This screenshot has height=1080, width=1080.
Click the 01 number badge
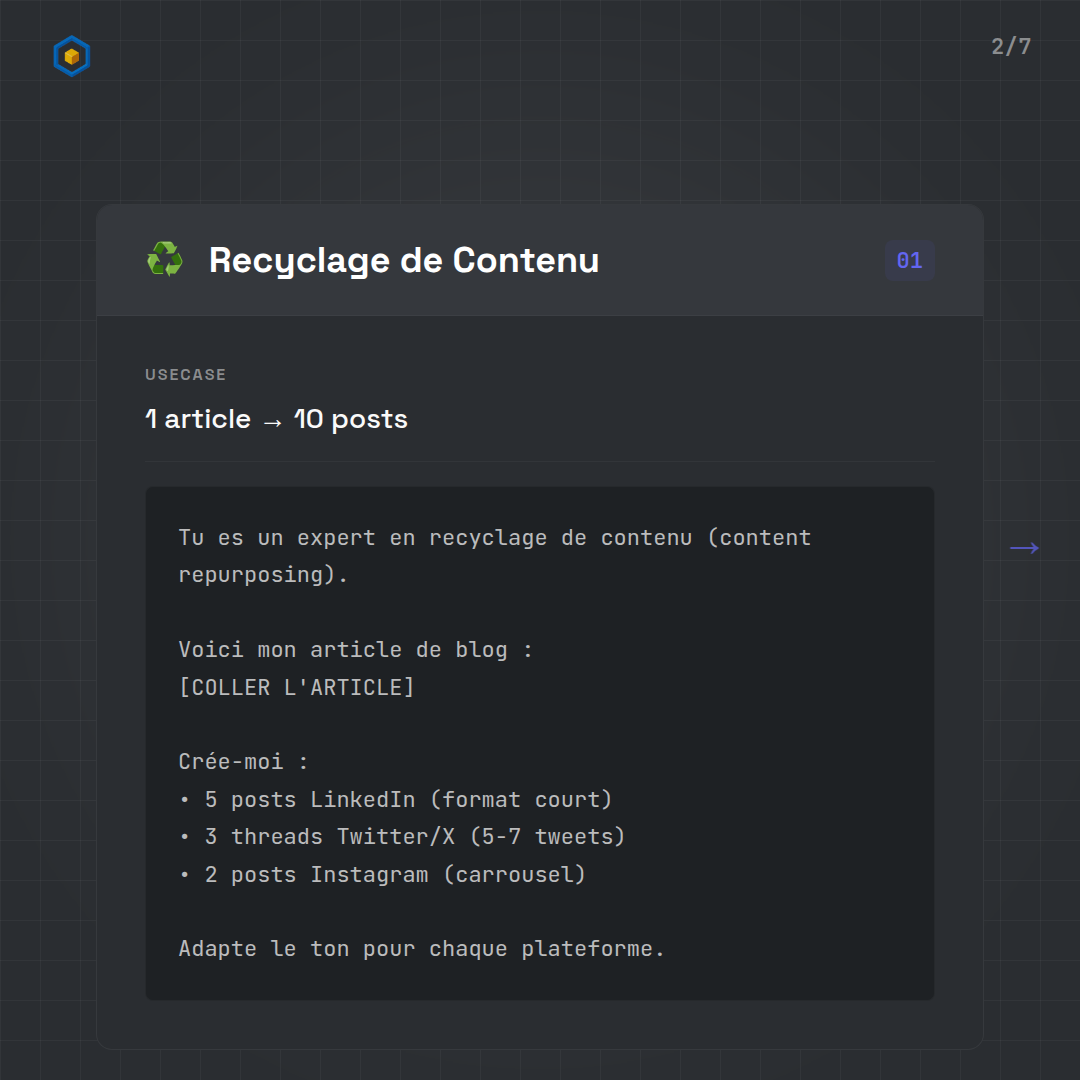[x=909, y=261]
